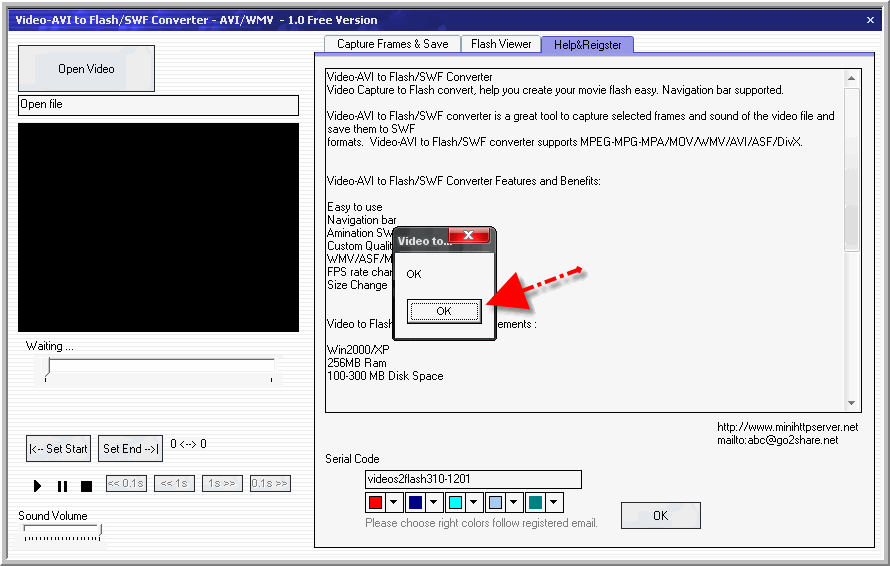Open the light blue color dropdown

click(514, 502)
